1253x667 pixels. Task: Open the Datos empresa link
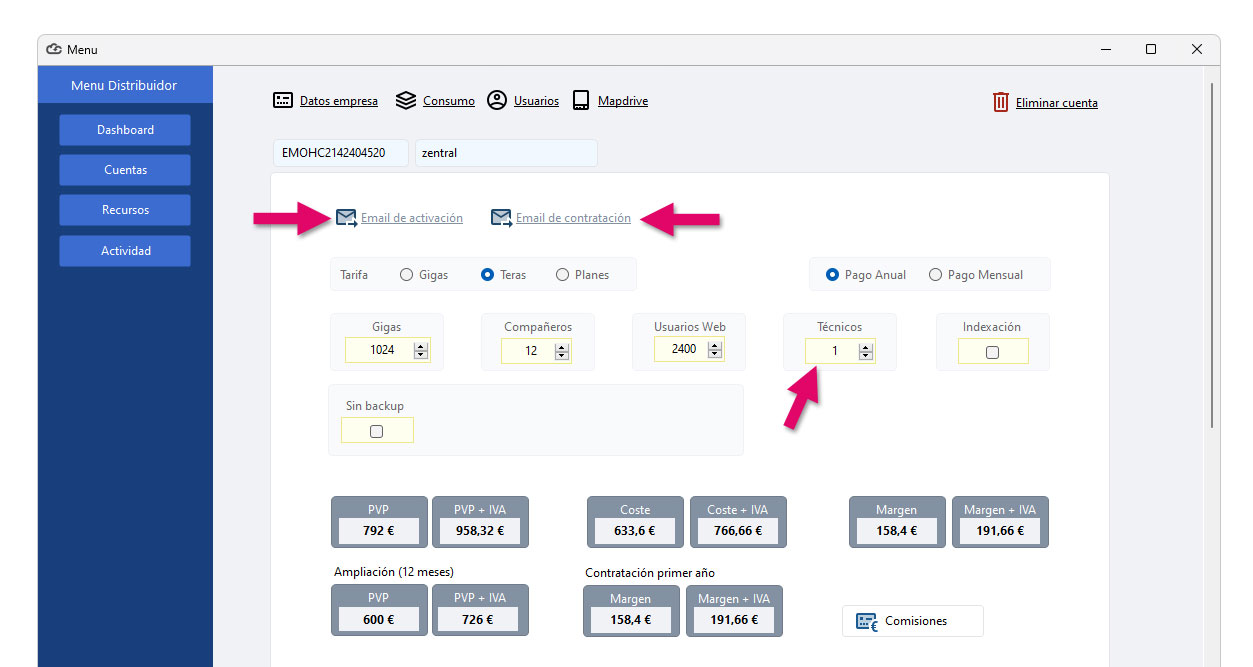339,101
